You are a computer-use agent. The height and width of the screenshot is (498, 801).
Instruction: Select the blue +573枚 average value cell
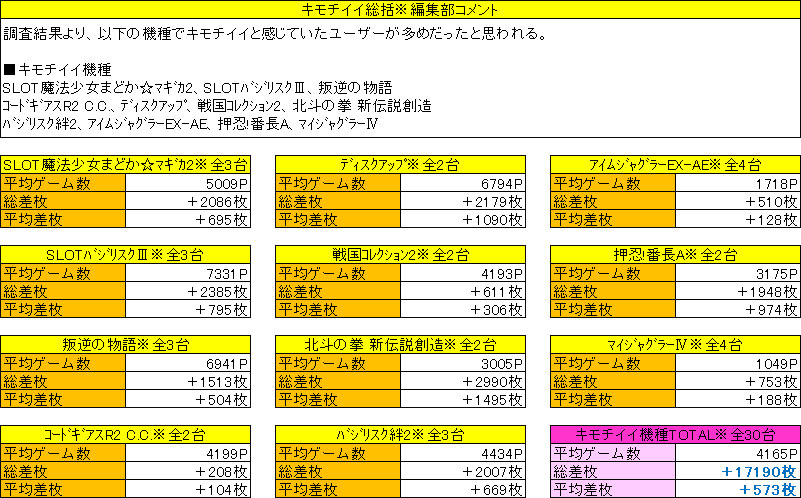coord(737,489)
